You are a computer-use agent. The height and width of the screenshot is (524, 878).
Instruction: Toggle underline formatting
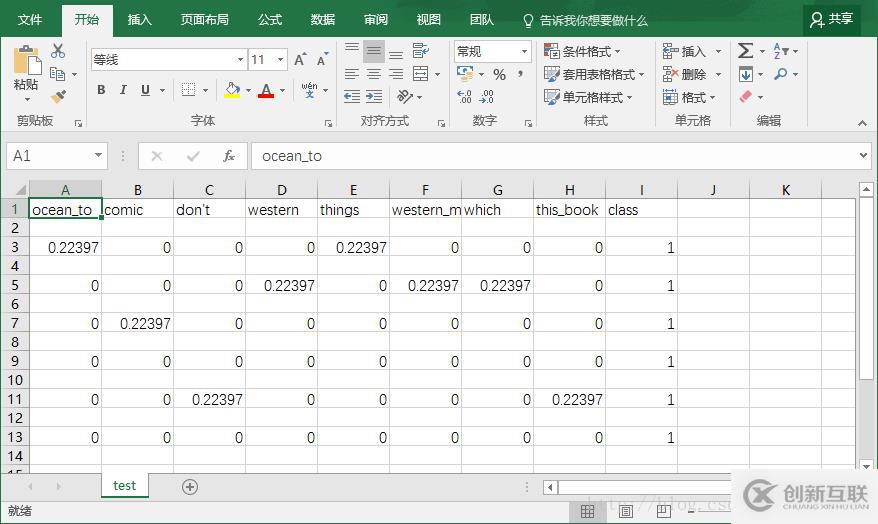point(145,90)
